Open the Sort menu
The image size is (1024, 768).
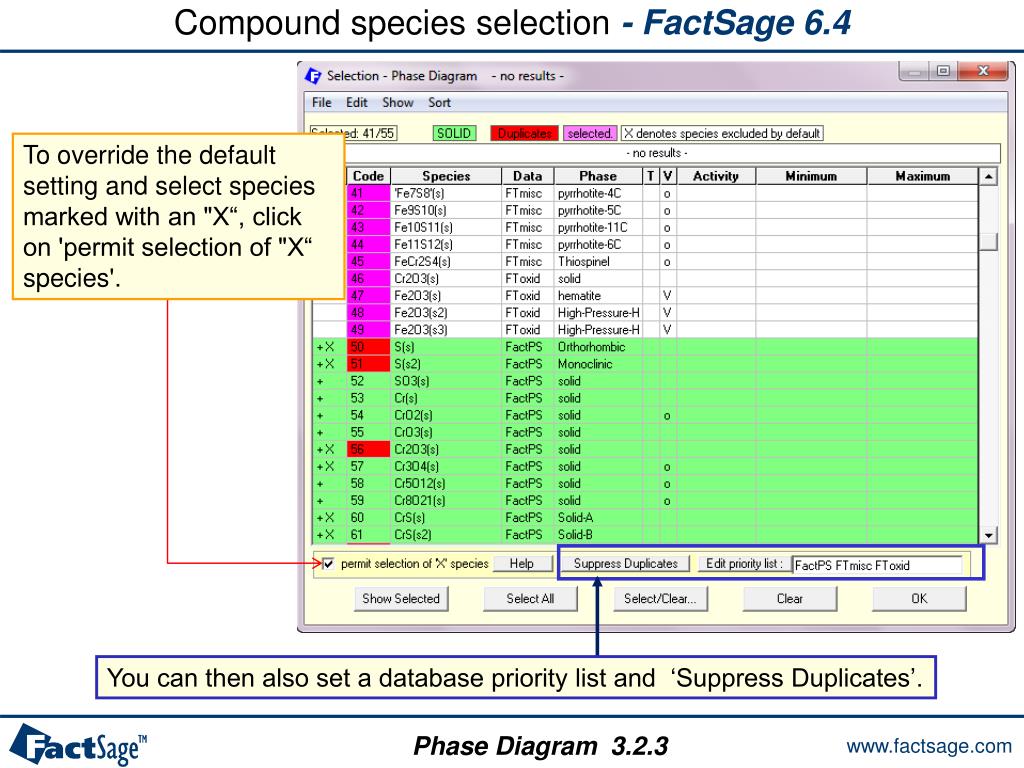coord(440,103)
